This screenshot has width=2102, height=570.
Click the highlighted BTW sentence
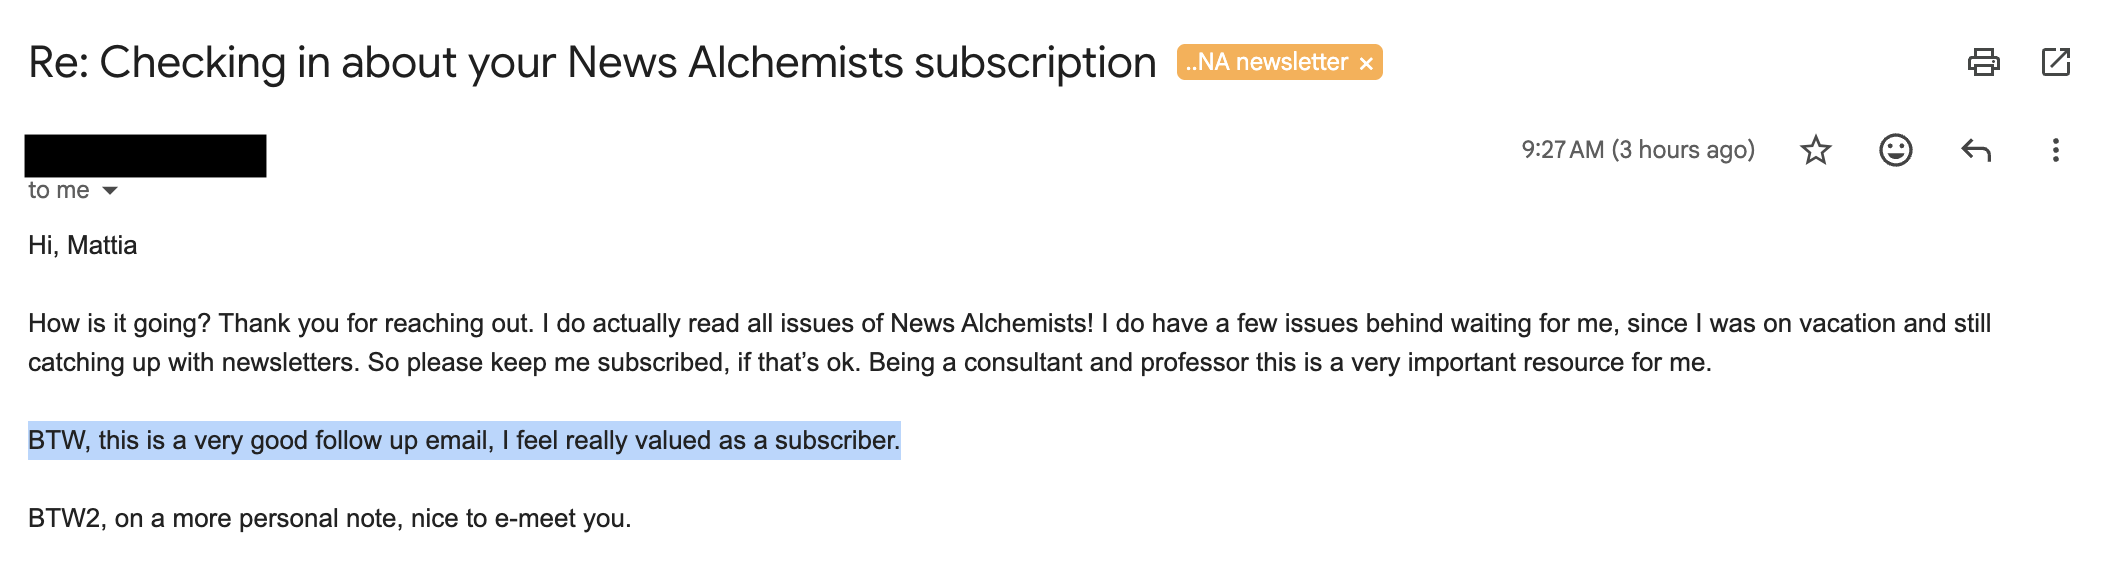click(x=464, y=440)
